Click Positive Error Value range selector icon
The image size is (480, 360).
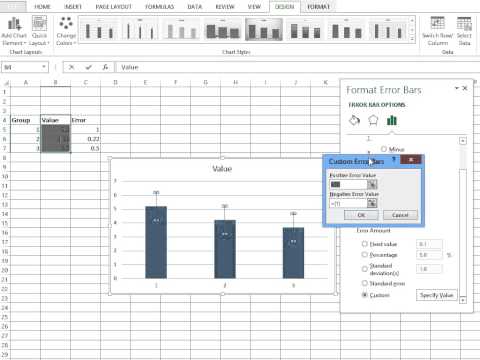tap(372, 184)
